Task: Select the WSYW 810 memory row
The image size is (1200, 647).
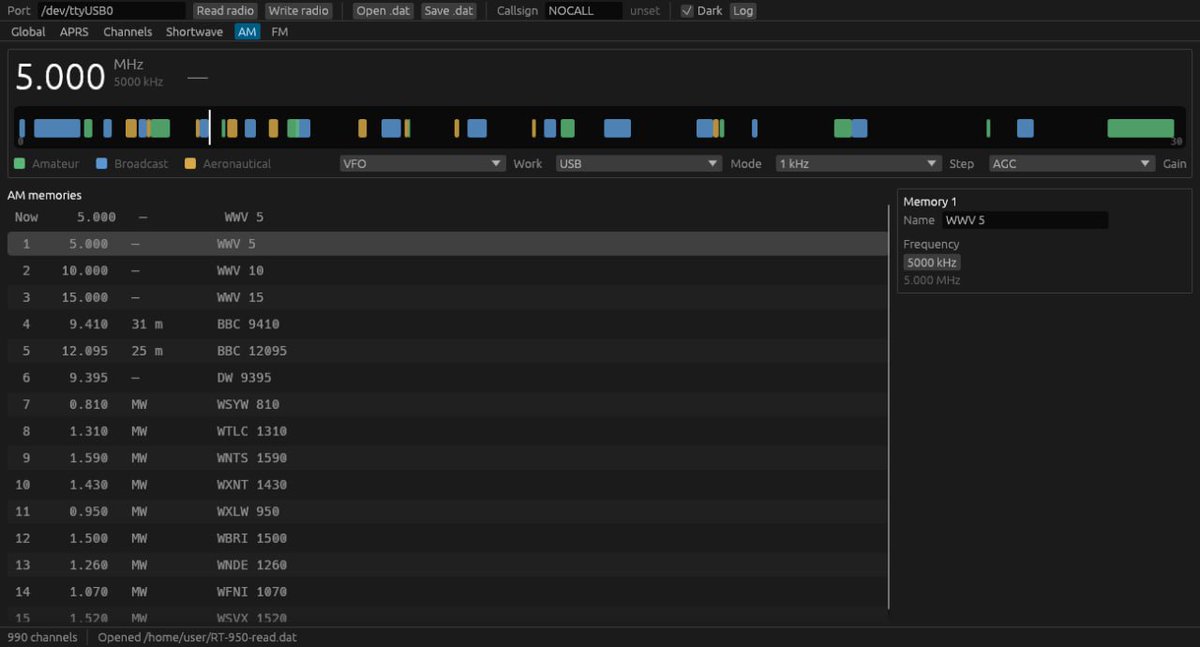Action: [447, 404]
